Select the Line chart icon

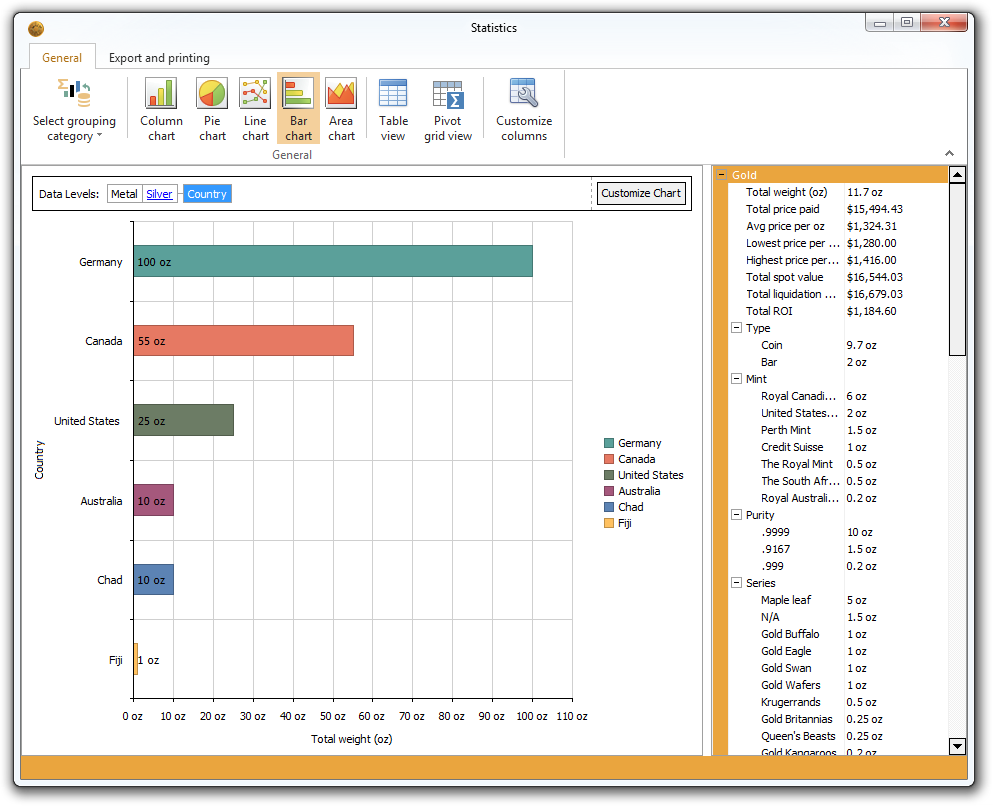255,107
